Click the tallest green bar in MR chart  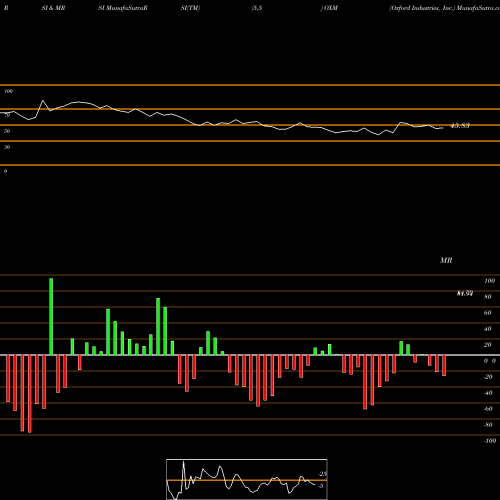(51, 317)
